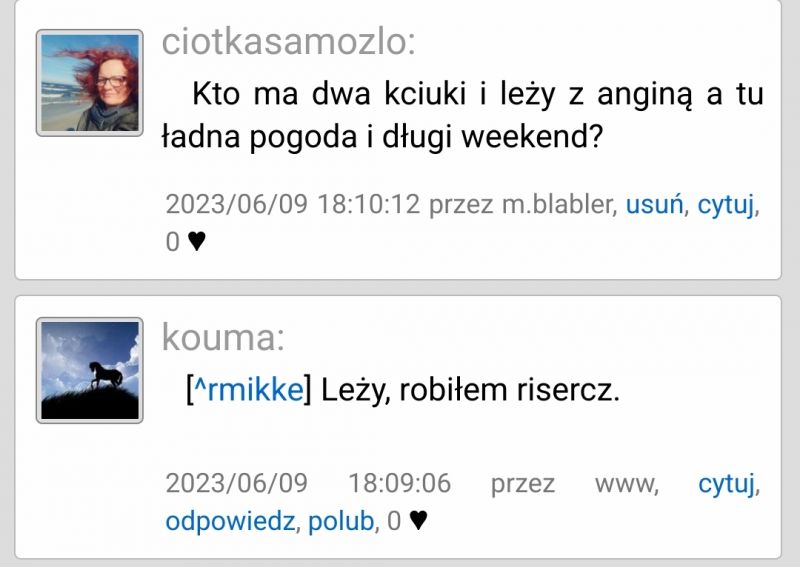Reply to kouma using odpowiedz
This screenshot has height=567, width=800.
coord(230,522)
